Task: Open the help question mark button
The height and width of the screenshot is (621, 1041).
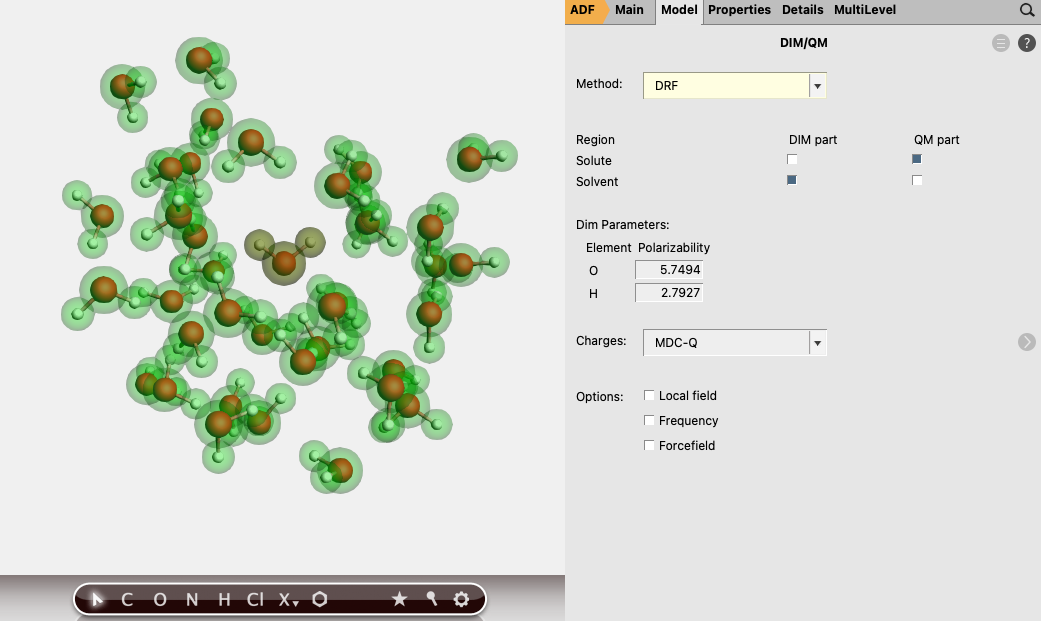Action: [x=1026, y=43]
